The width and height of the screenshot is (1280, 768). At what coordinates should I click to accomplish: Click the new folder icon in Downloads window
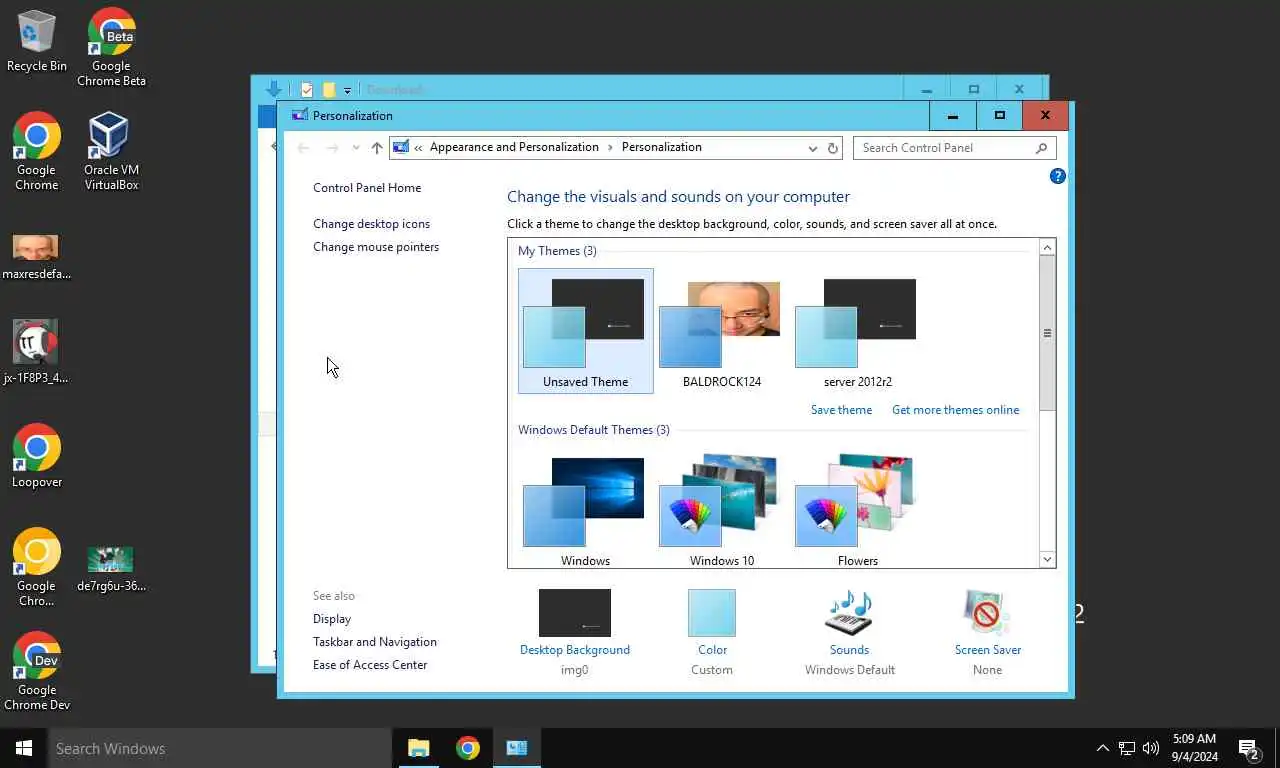[x=328, y=90]
